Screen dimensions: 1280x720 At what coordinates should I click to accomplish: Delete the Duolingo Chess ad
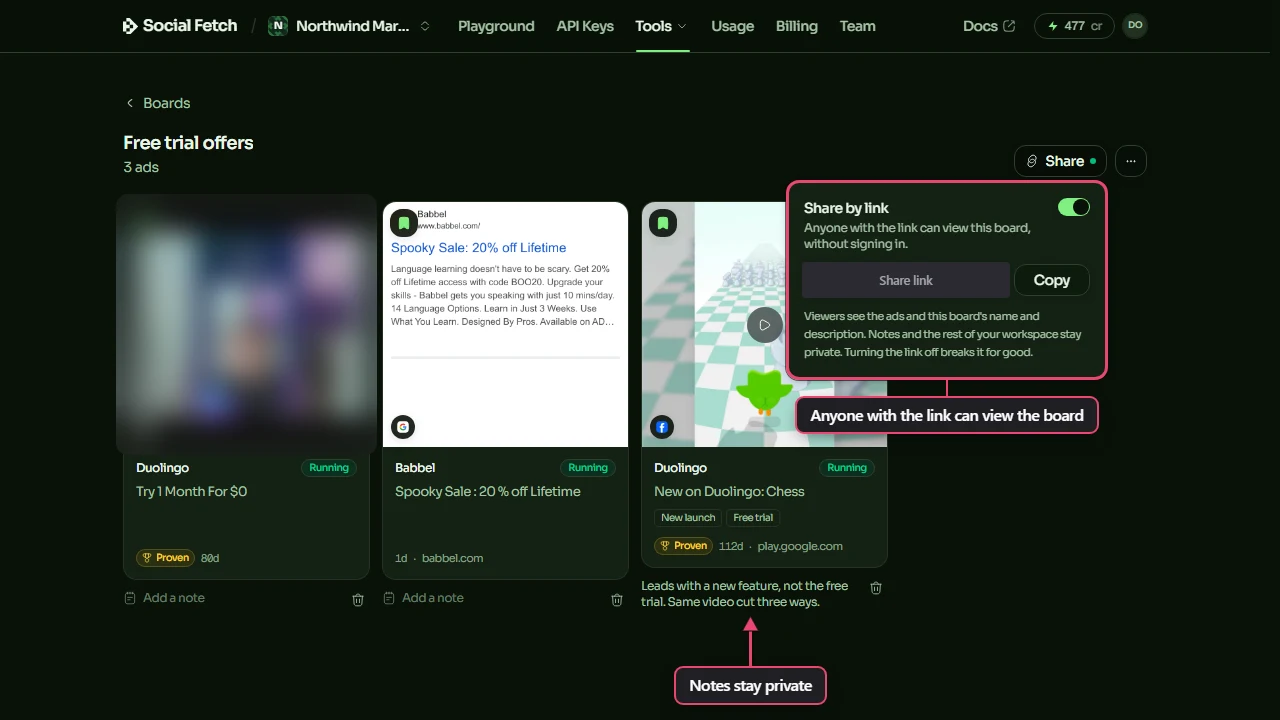point(876,588)
